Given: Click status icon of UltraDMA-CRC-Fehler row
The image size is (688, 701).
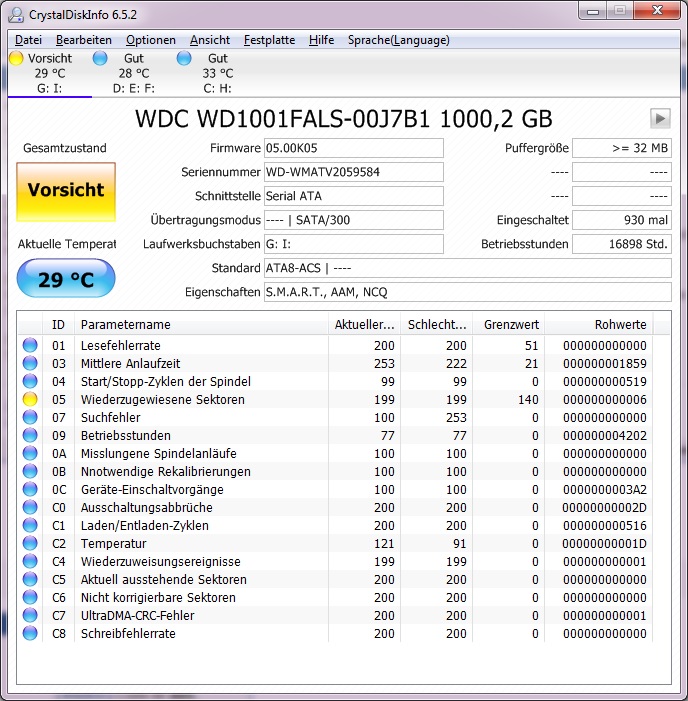Looking at the screenshot, I should (30, 615).
